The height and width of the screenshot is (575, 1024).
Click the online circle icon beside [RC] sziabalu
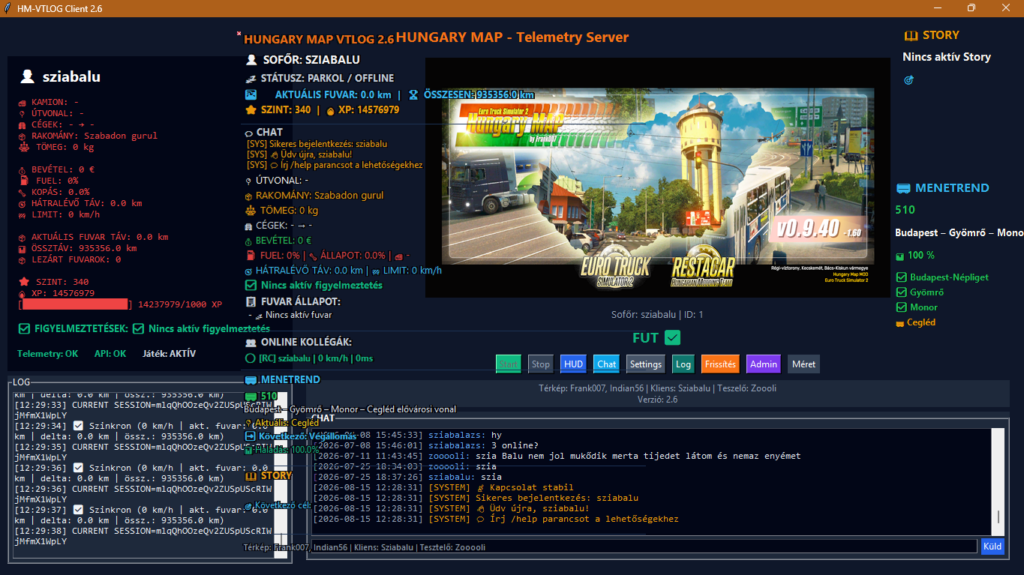(x=250, y=358)
